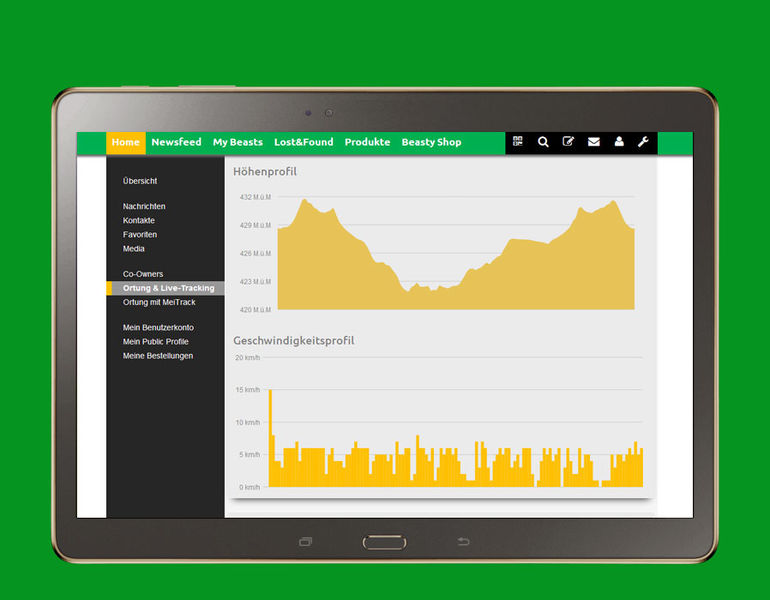
Task: Open the edit/compose pencil icon
Action: (568, 141)
